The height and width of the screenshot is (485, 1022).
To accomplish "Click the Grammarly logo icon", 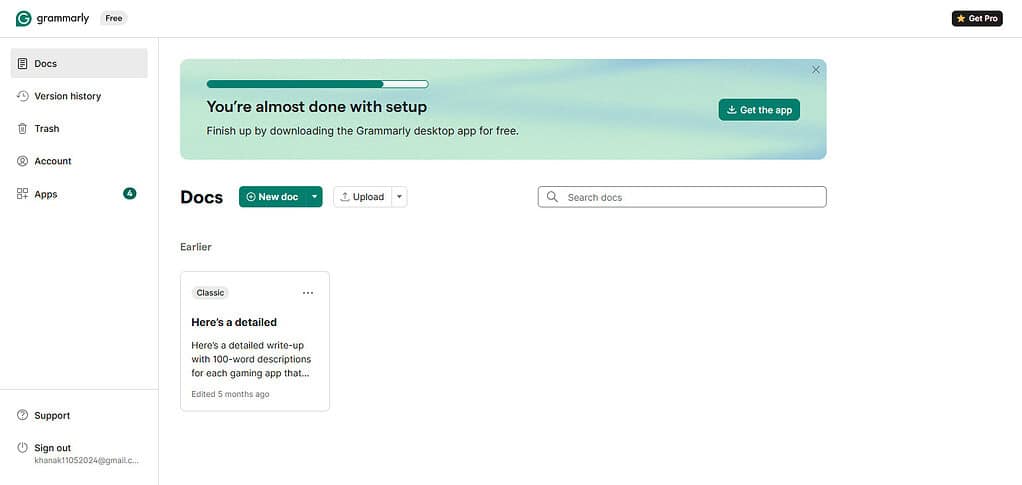I will coord(23,18).
